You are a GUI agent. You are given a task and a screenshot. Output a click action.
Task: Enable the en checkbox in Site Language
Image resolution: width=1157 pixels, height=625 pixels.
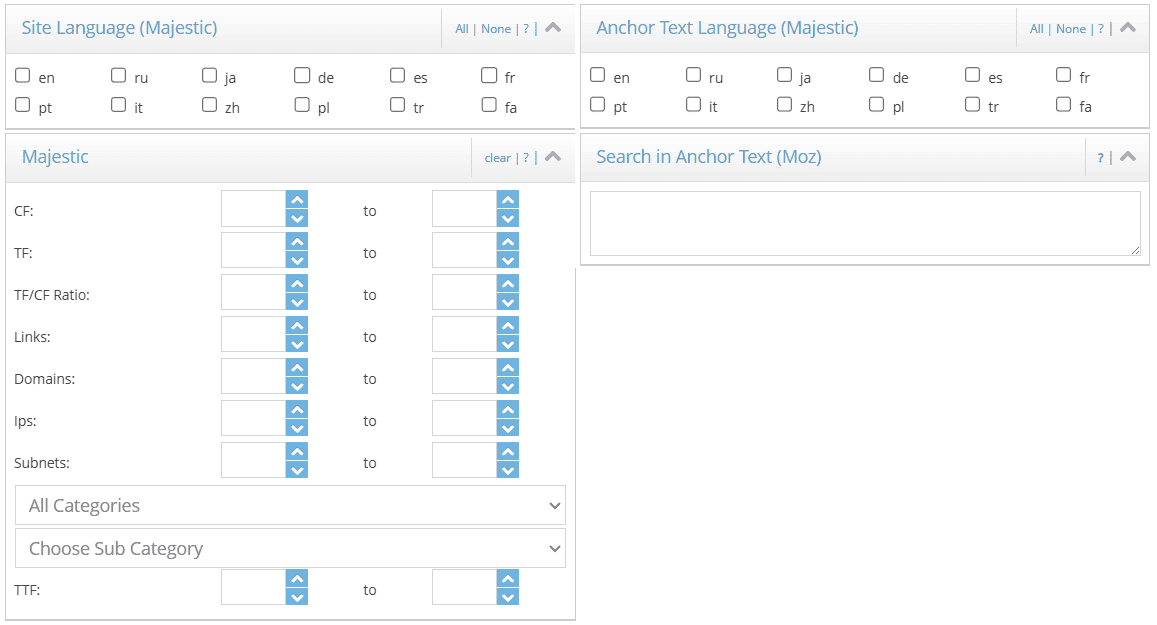22,74
